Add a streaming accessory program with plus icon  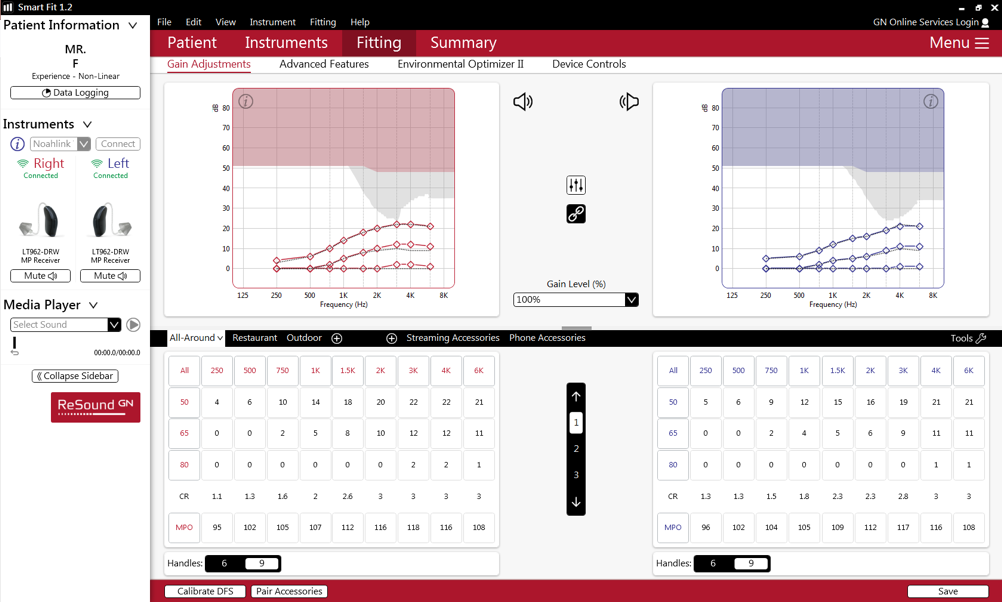tap(392, 338)
